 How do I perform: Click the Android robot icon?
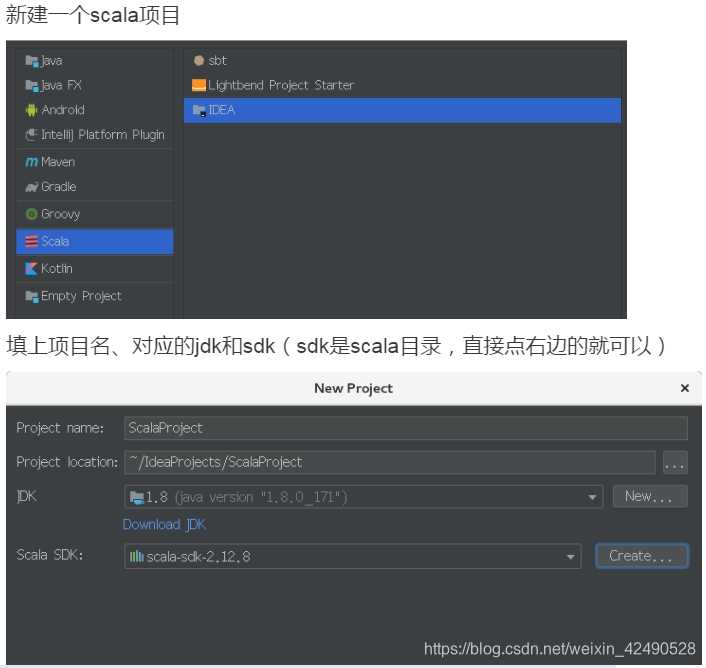coord(32,110)
